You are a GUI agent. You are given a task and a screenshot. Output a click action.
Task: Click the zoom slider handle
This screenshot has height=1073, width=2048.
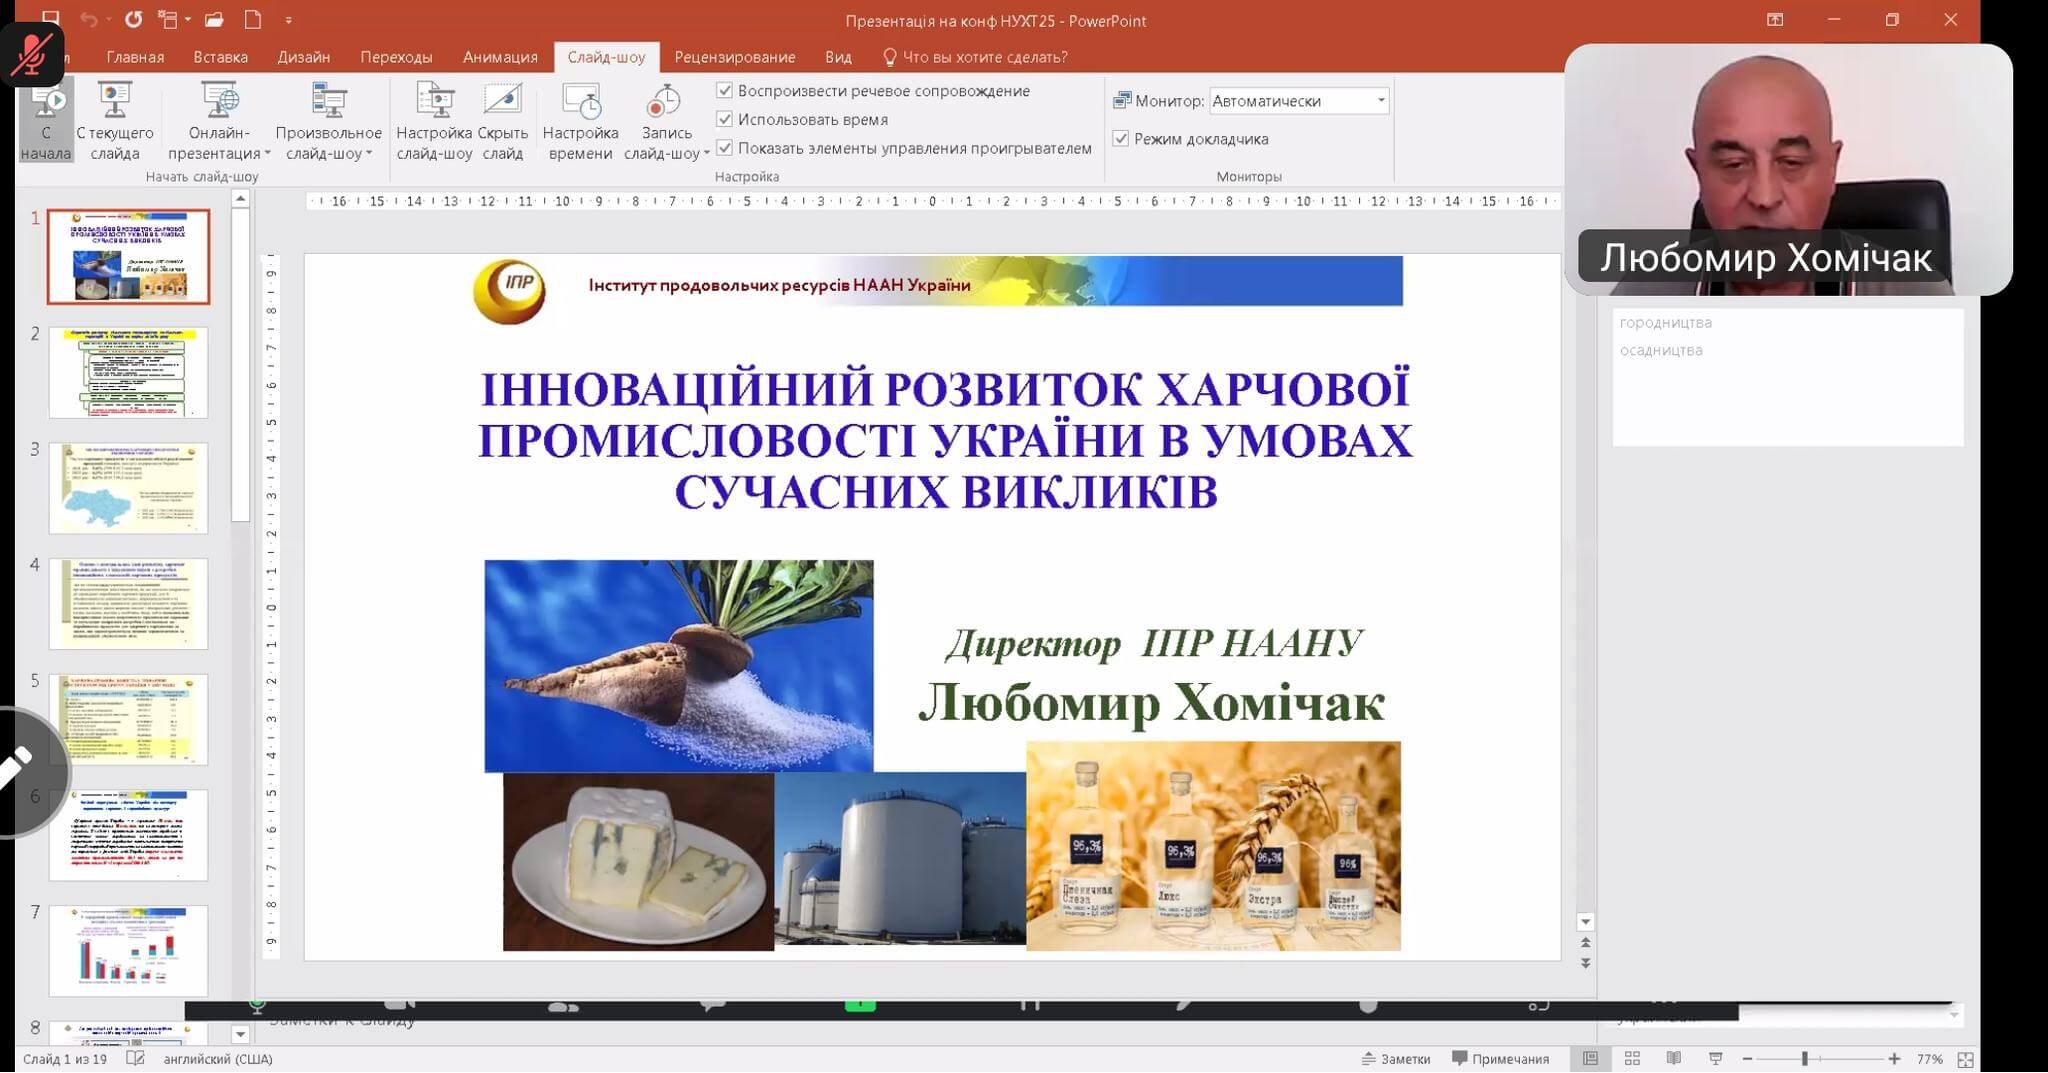pyautogui.click(x=1805, y=1059)
